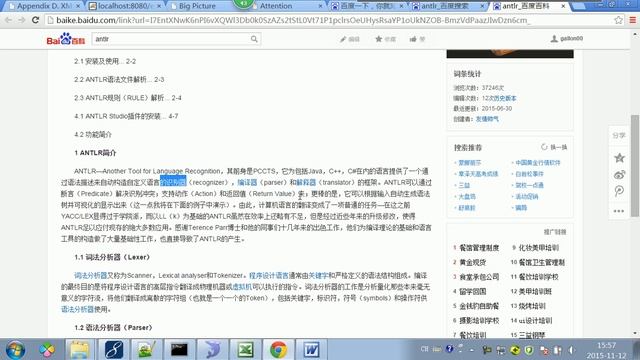Open Windows Explorer folder from taskbar
Screen dimensions: 640x360
pos(79,350)
